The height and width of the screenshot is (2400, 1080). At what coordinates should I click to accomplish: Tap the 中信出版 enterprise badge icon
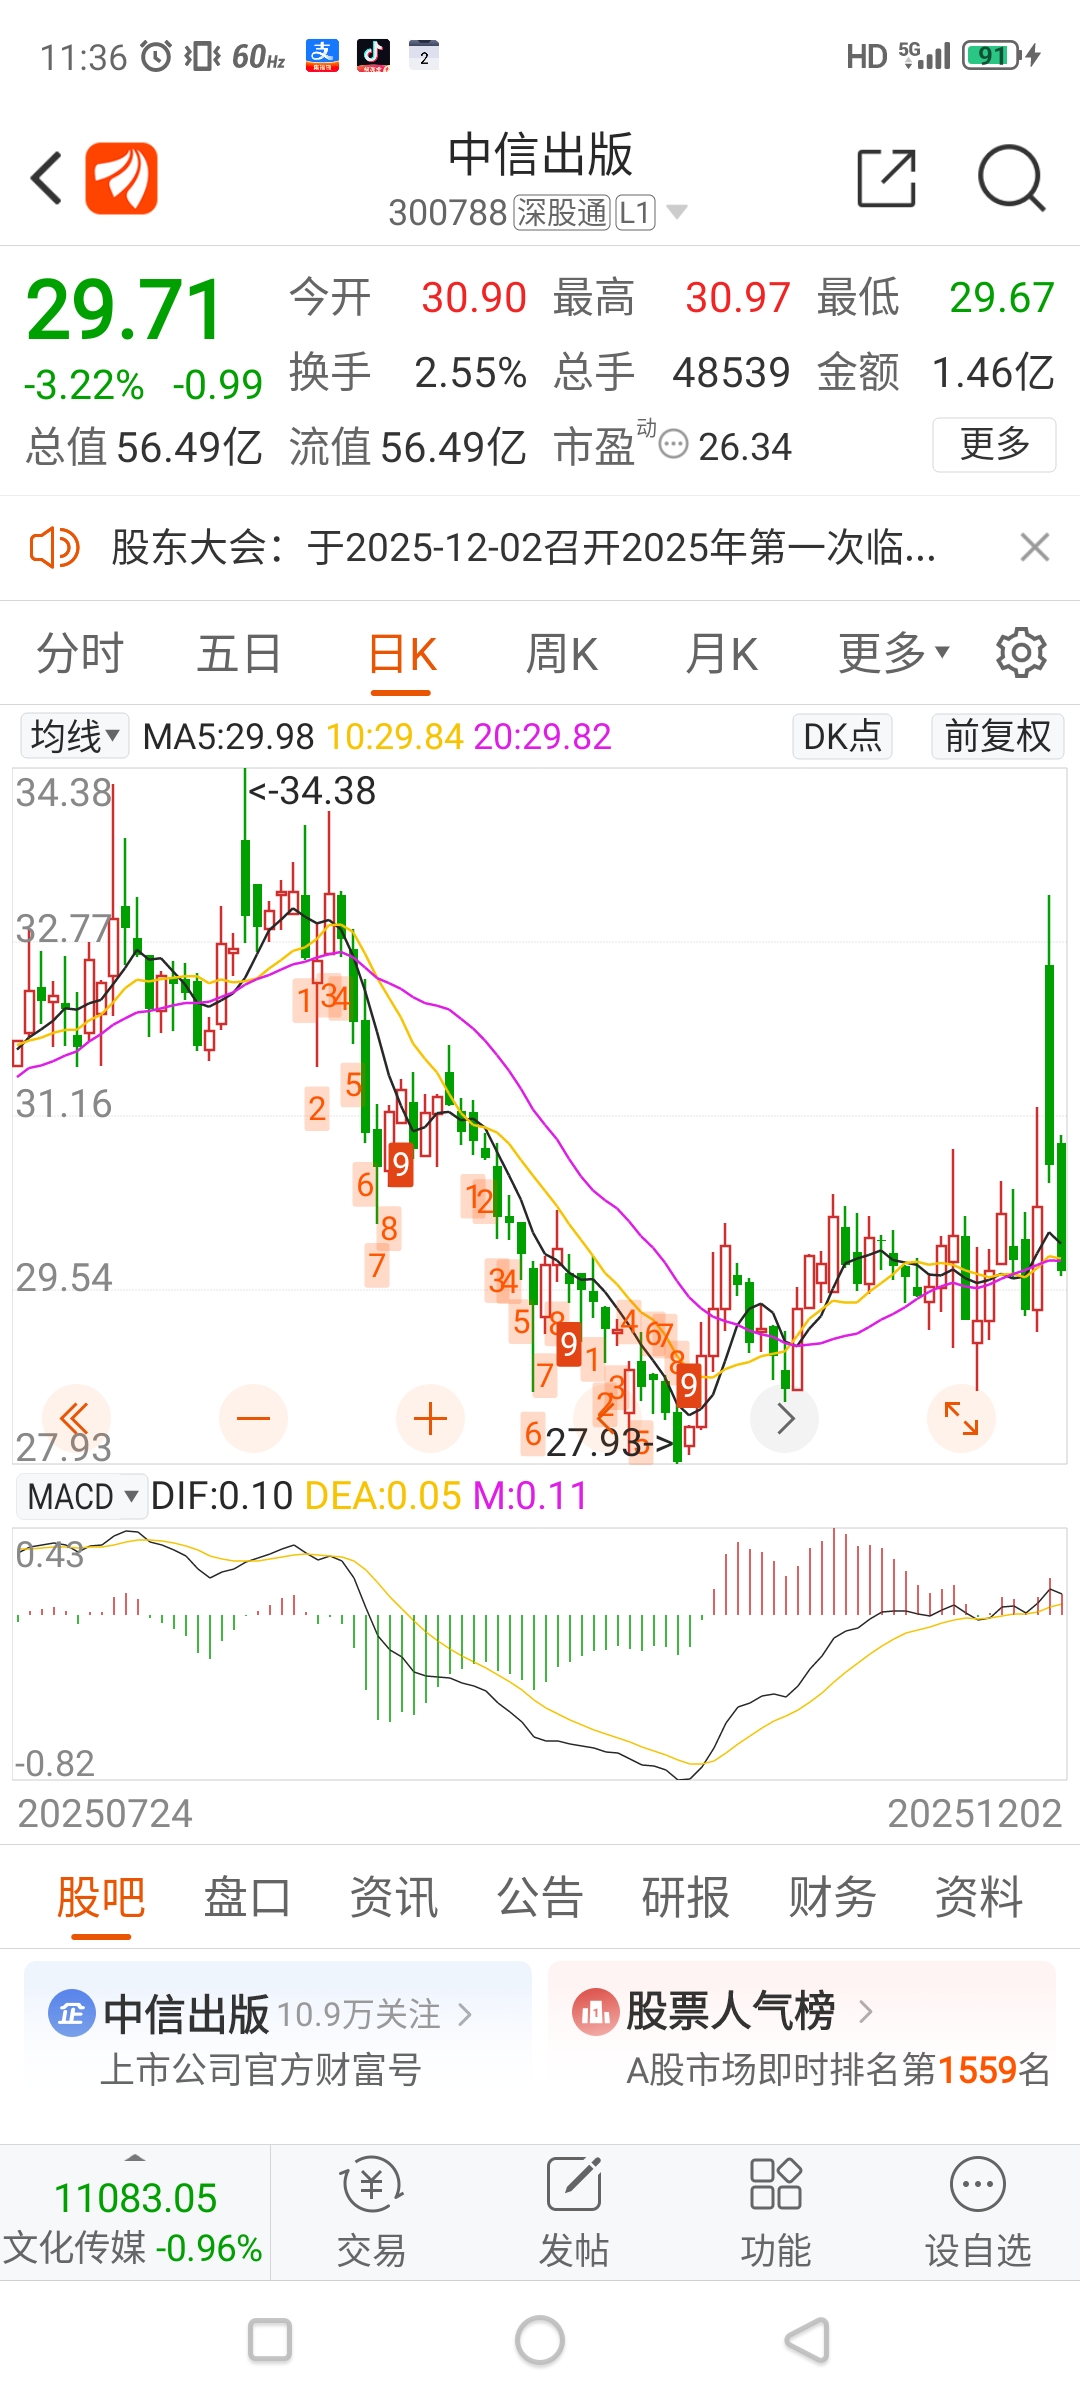tap(72, 2013)
